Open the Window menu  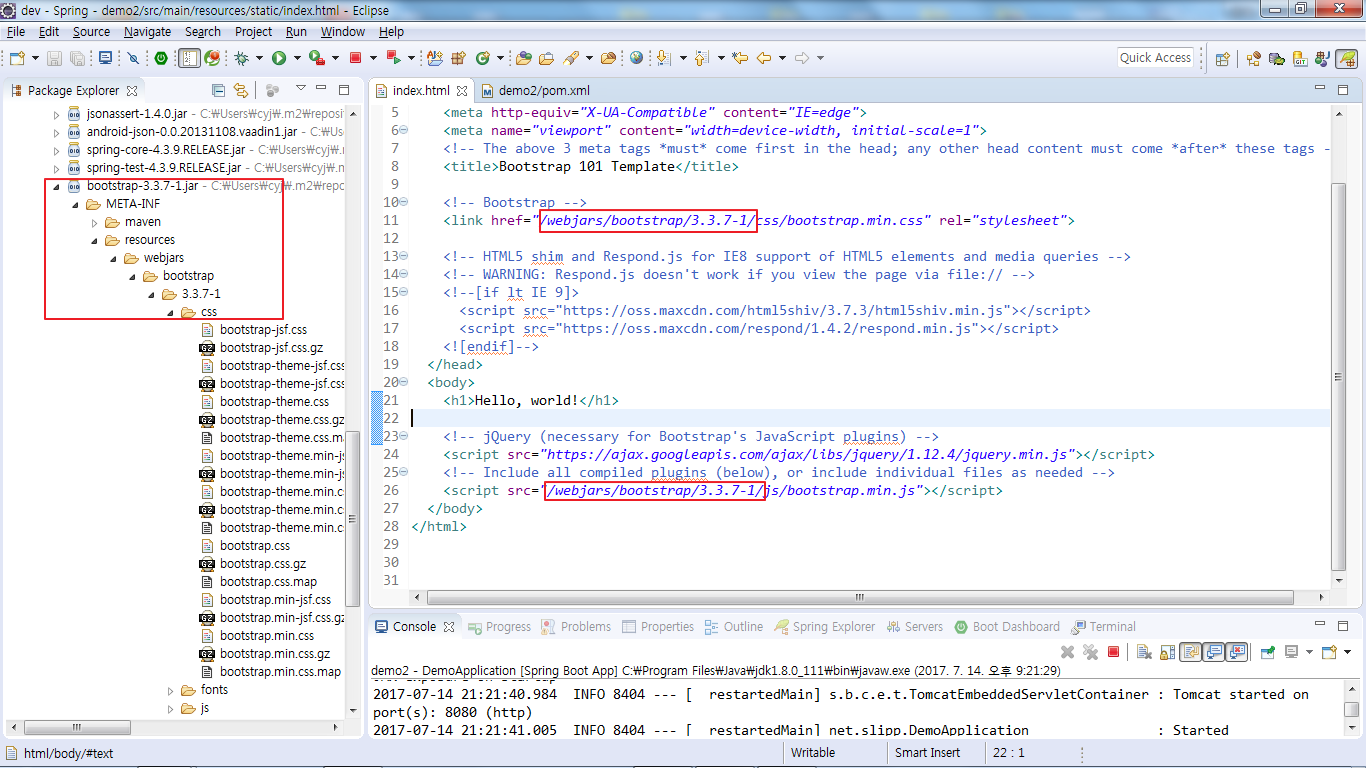[343, 31]
